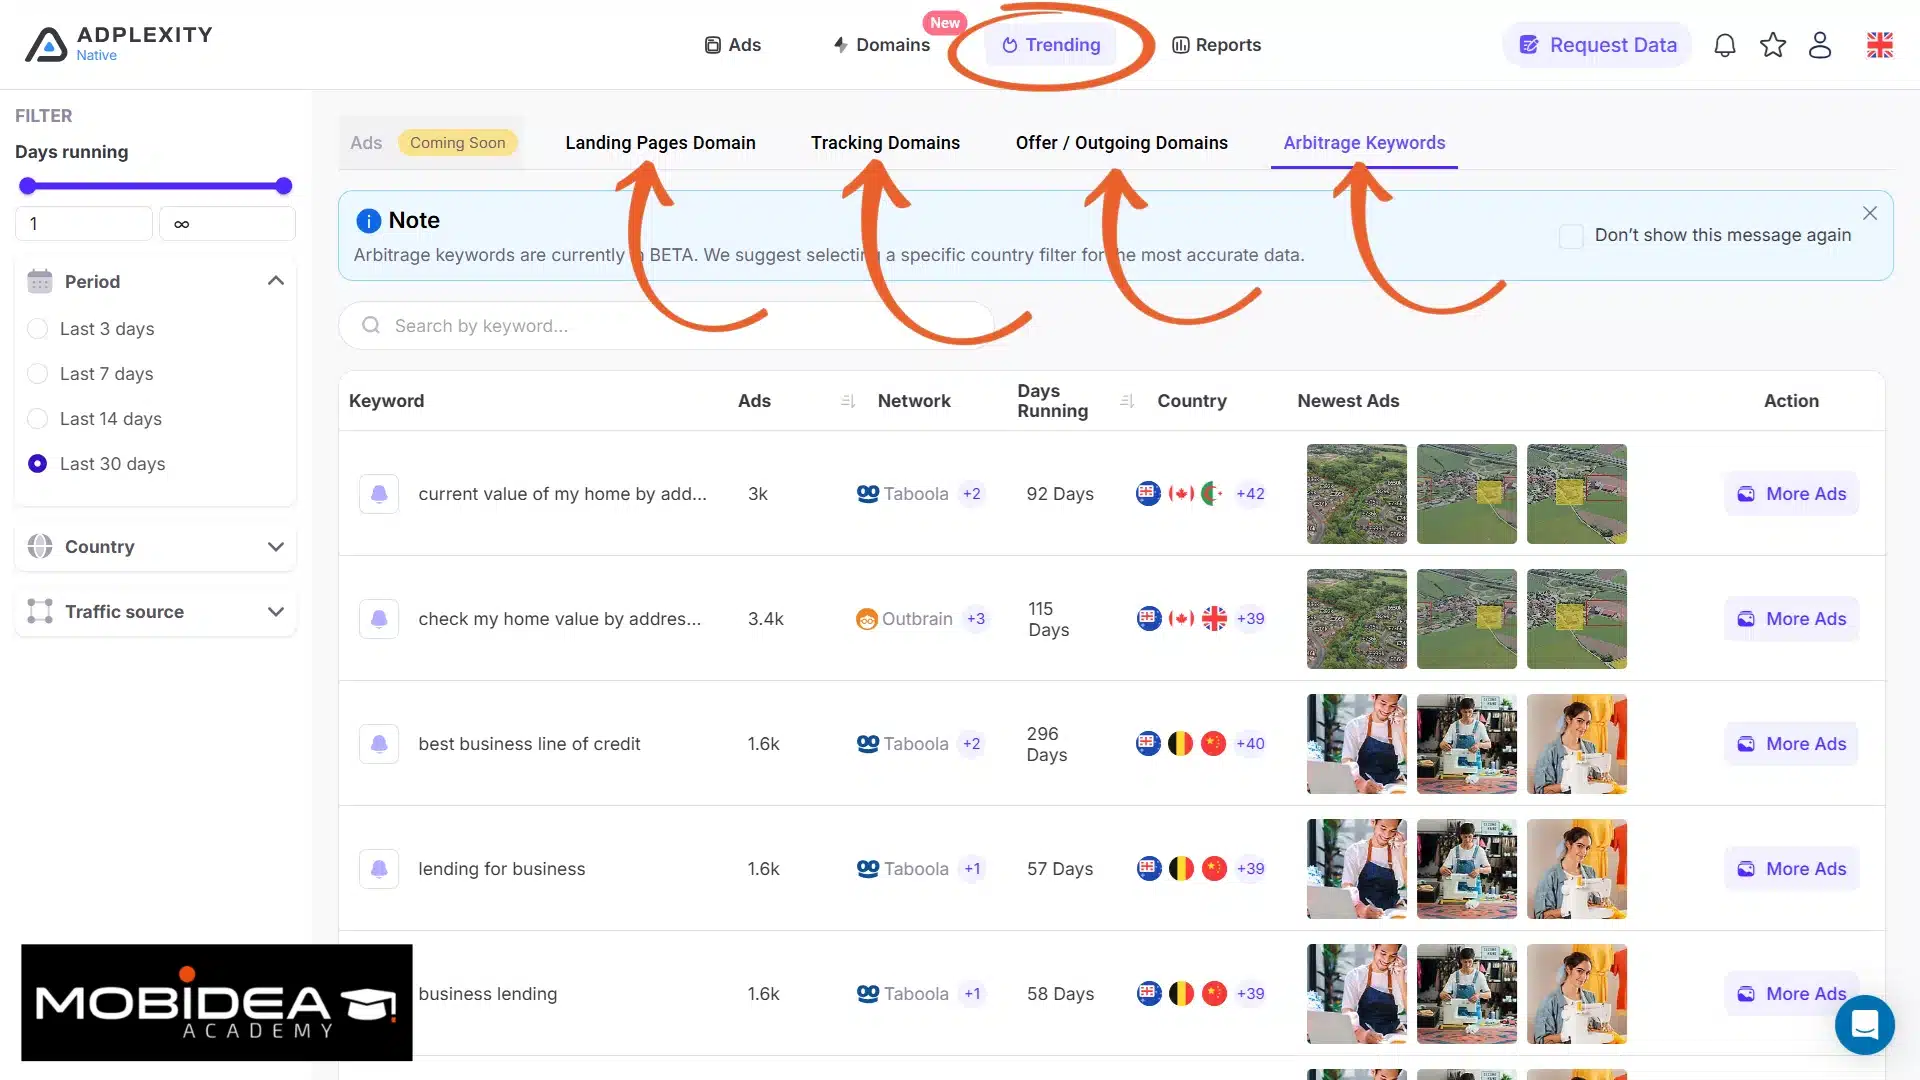
Task: Click the Traffic source filter icon
Action: 40,612
